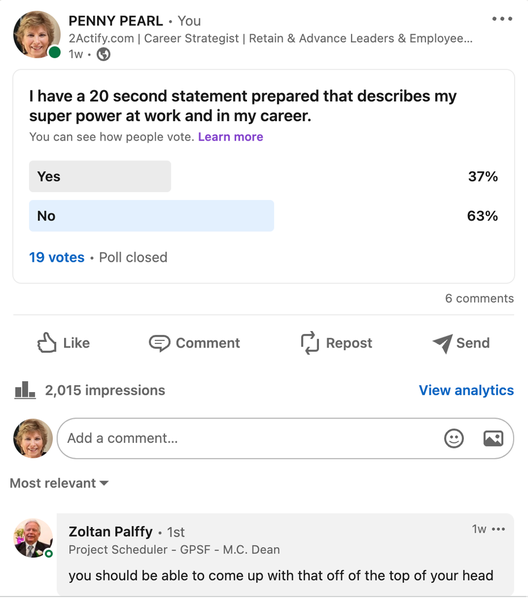
Task: Repost the poll using the arrows icon
Action: [x=310, y=342]
